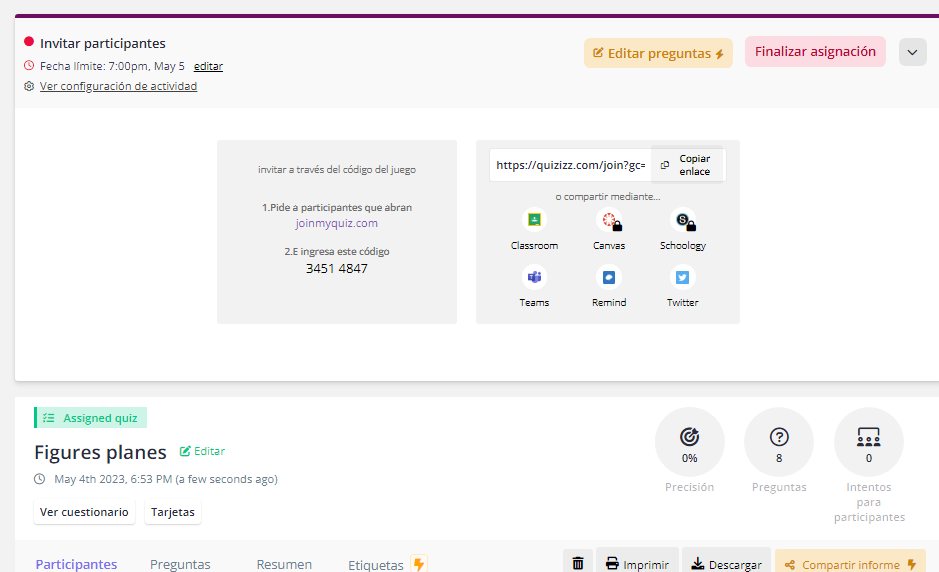Open Ver configuración de actividad link
Image resolution: width=939 pixels, height=572 pixels.
click(118, 86)
